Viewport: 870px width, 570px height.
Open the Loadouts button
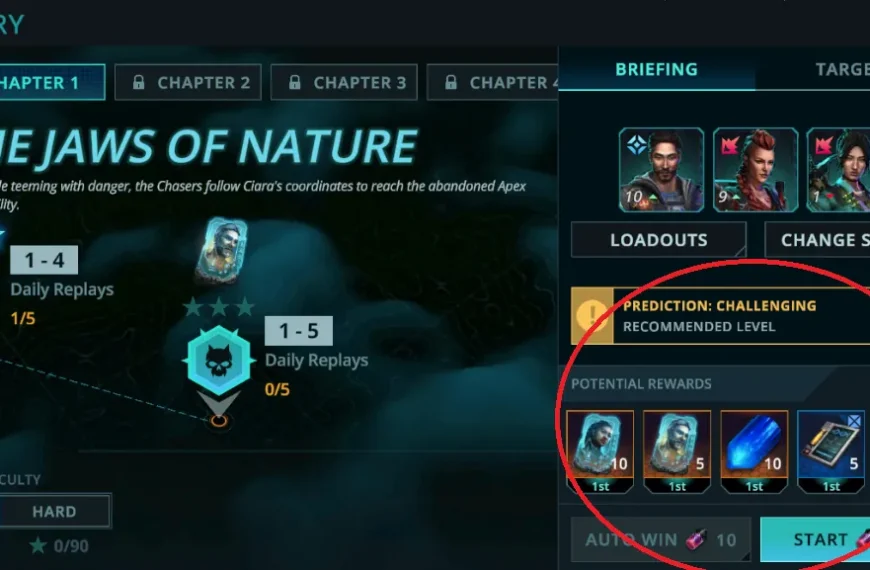pos(659,240)
